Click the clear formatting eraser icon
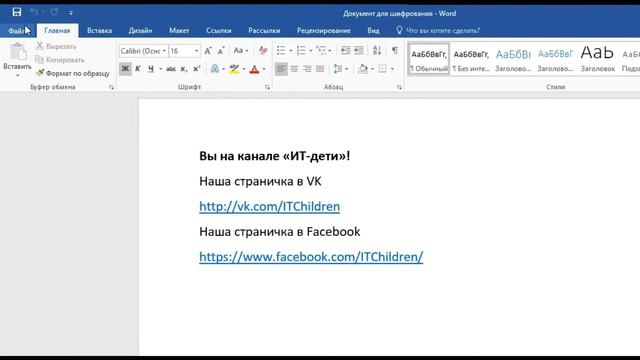Screen dimensions: 640x360 263,51
